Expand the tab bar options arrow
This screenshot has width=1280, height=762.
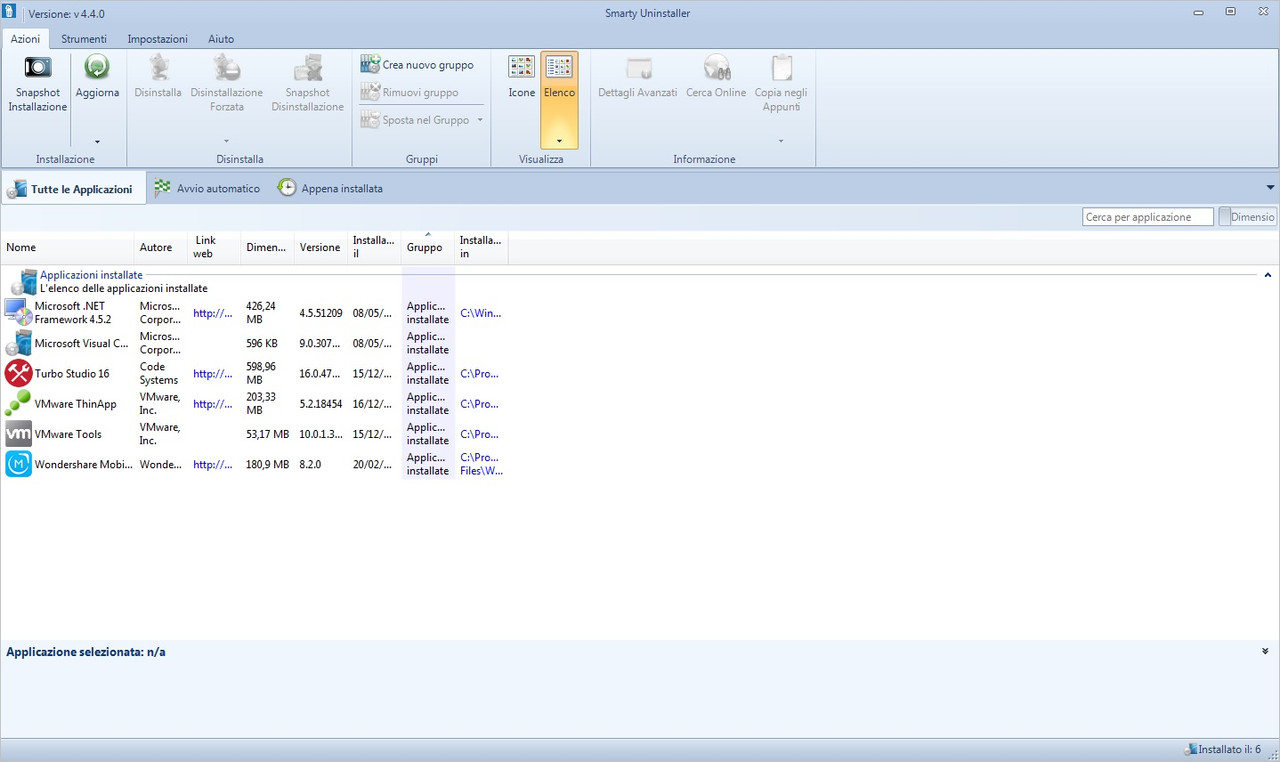pyautogui.click(x=1270, y=187)
